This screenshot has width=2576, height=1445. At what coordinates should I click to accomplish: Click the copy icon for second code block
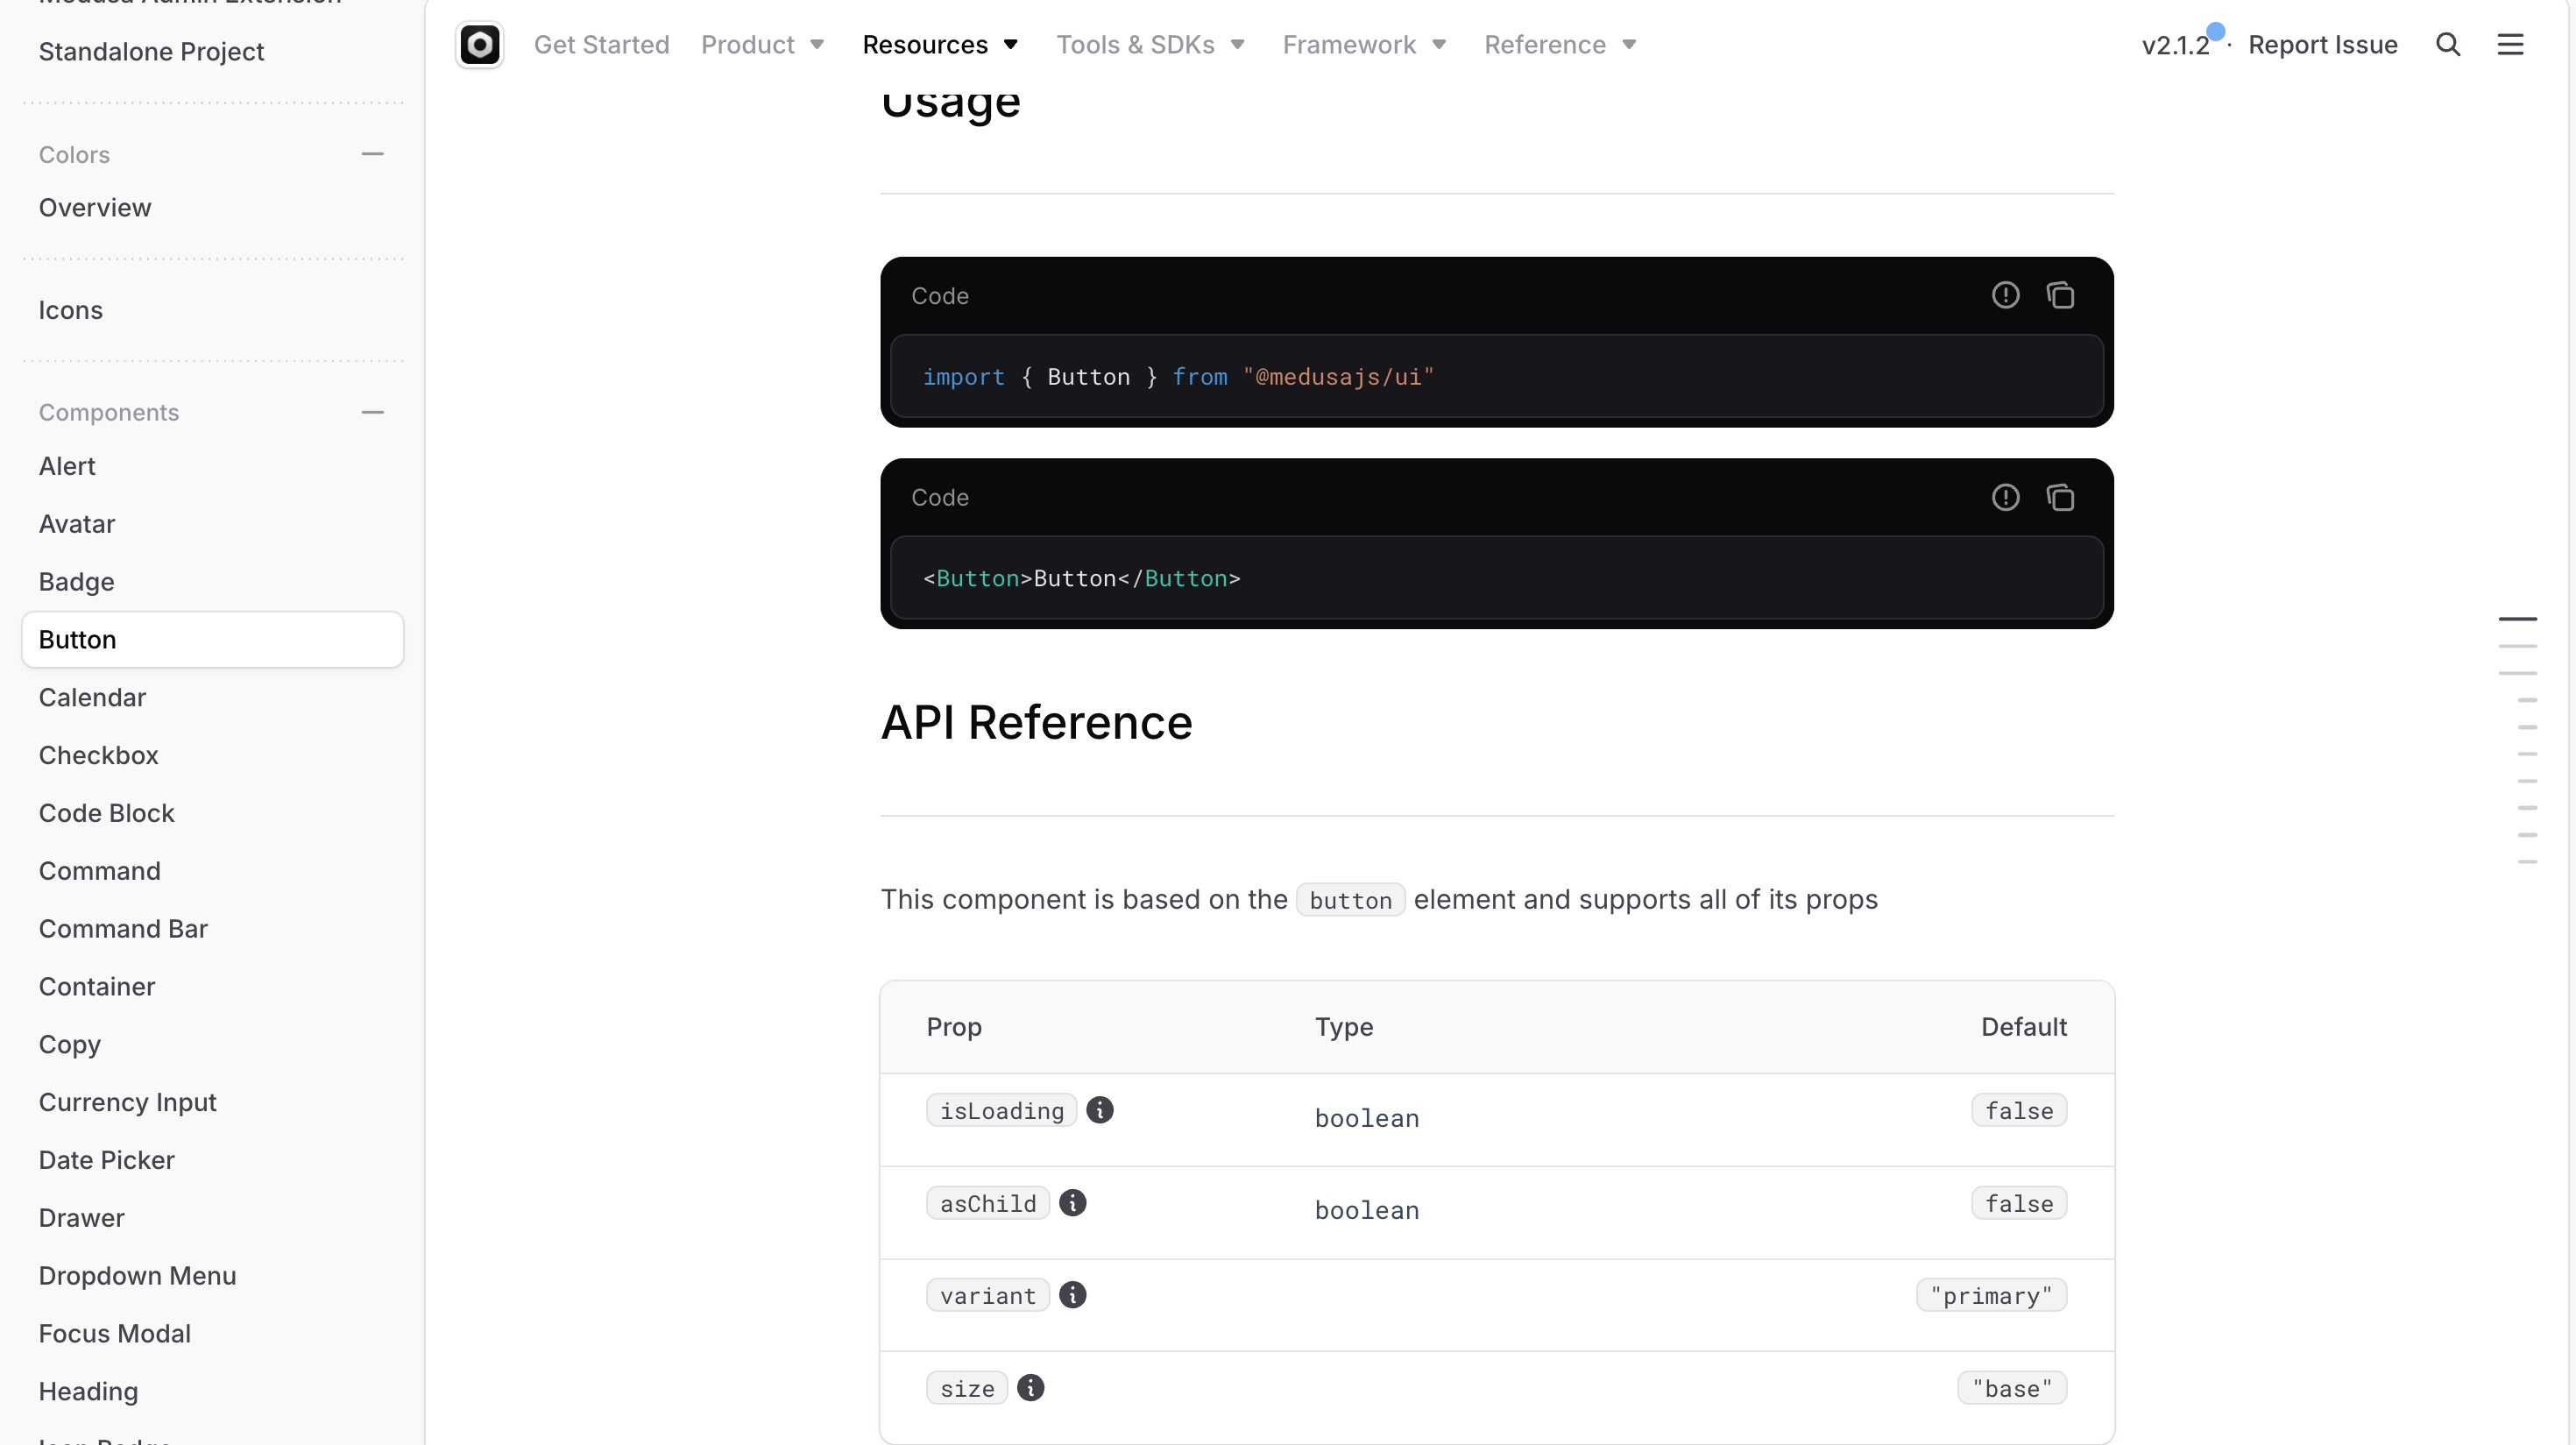click(2059, 497)
